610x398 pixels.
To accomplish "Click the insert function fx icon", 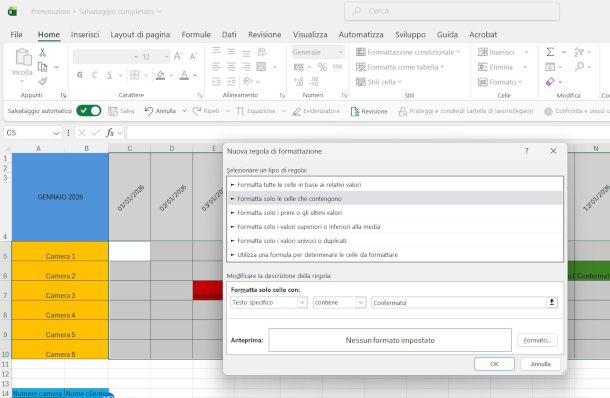I will (110, 133).
